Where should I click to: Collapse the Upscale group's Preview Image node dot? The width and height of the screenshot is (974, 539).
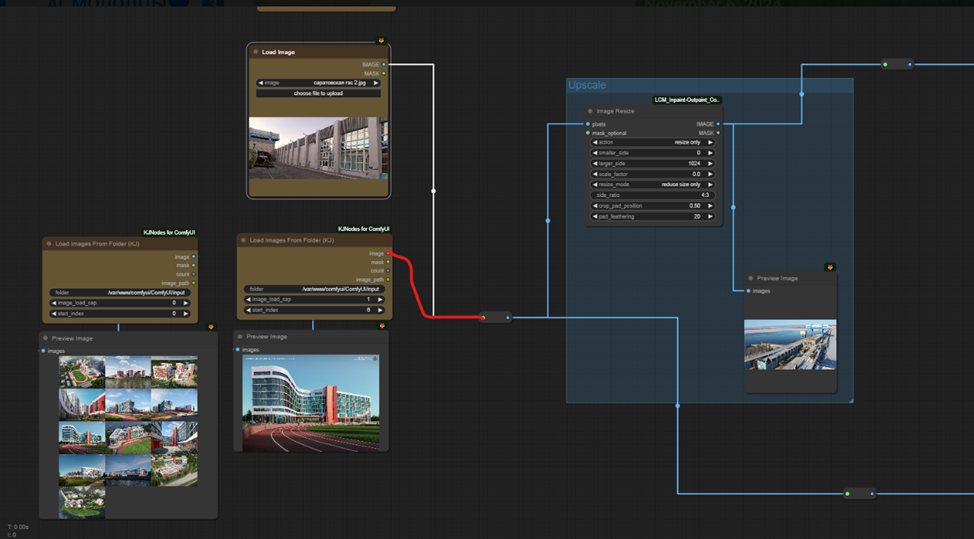coord(750,278)
